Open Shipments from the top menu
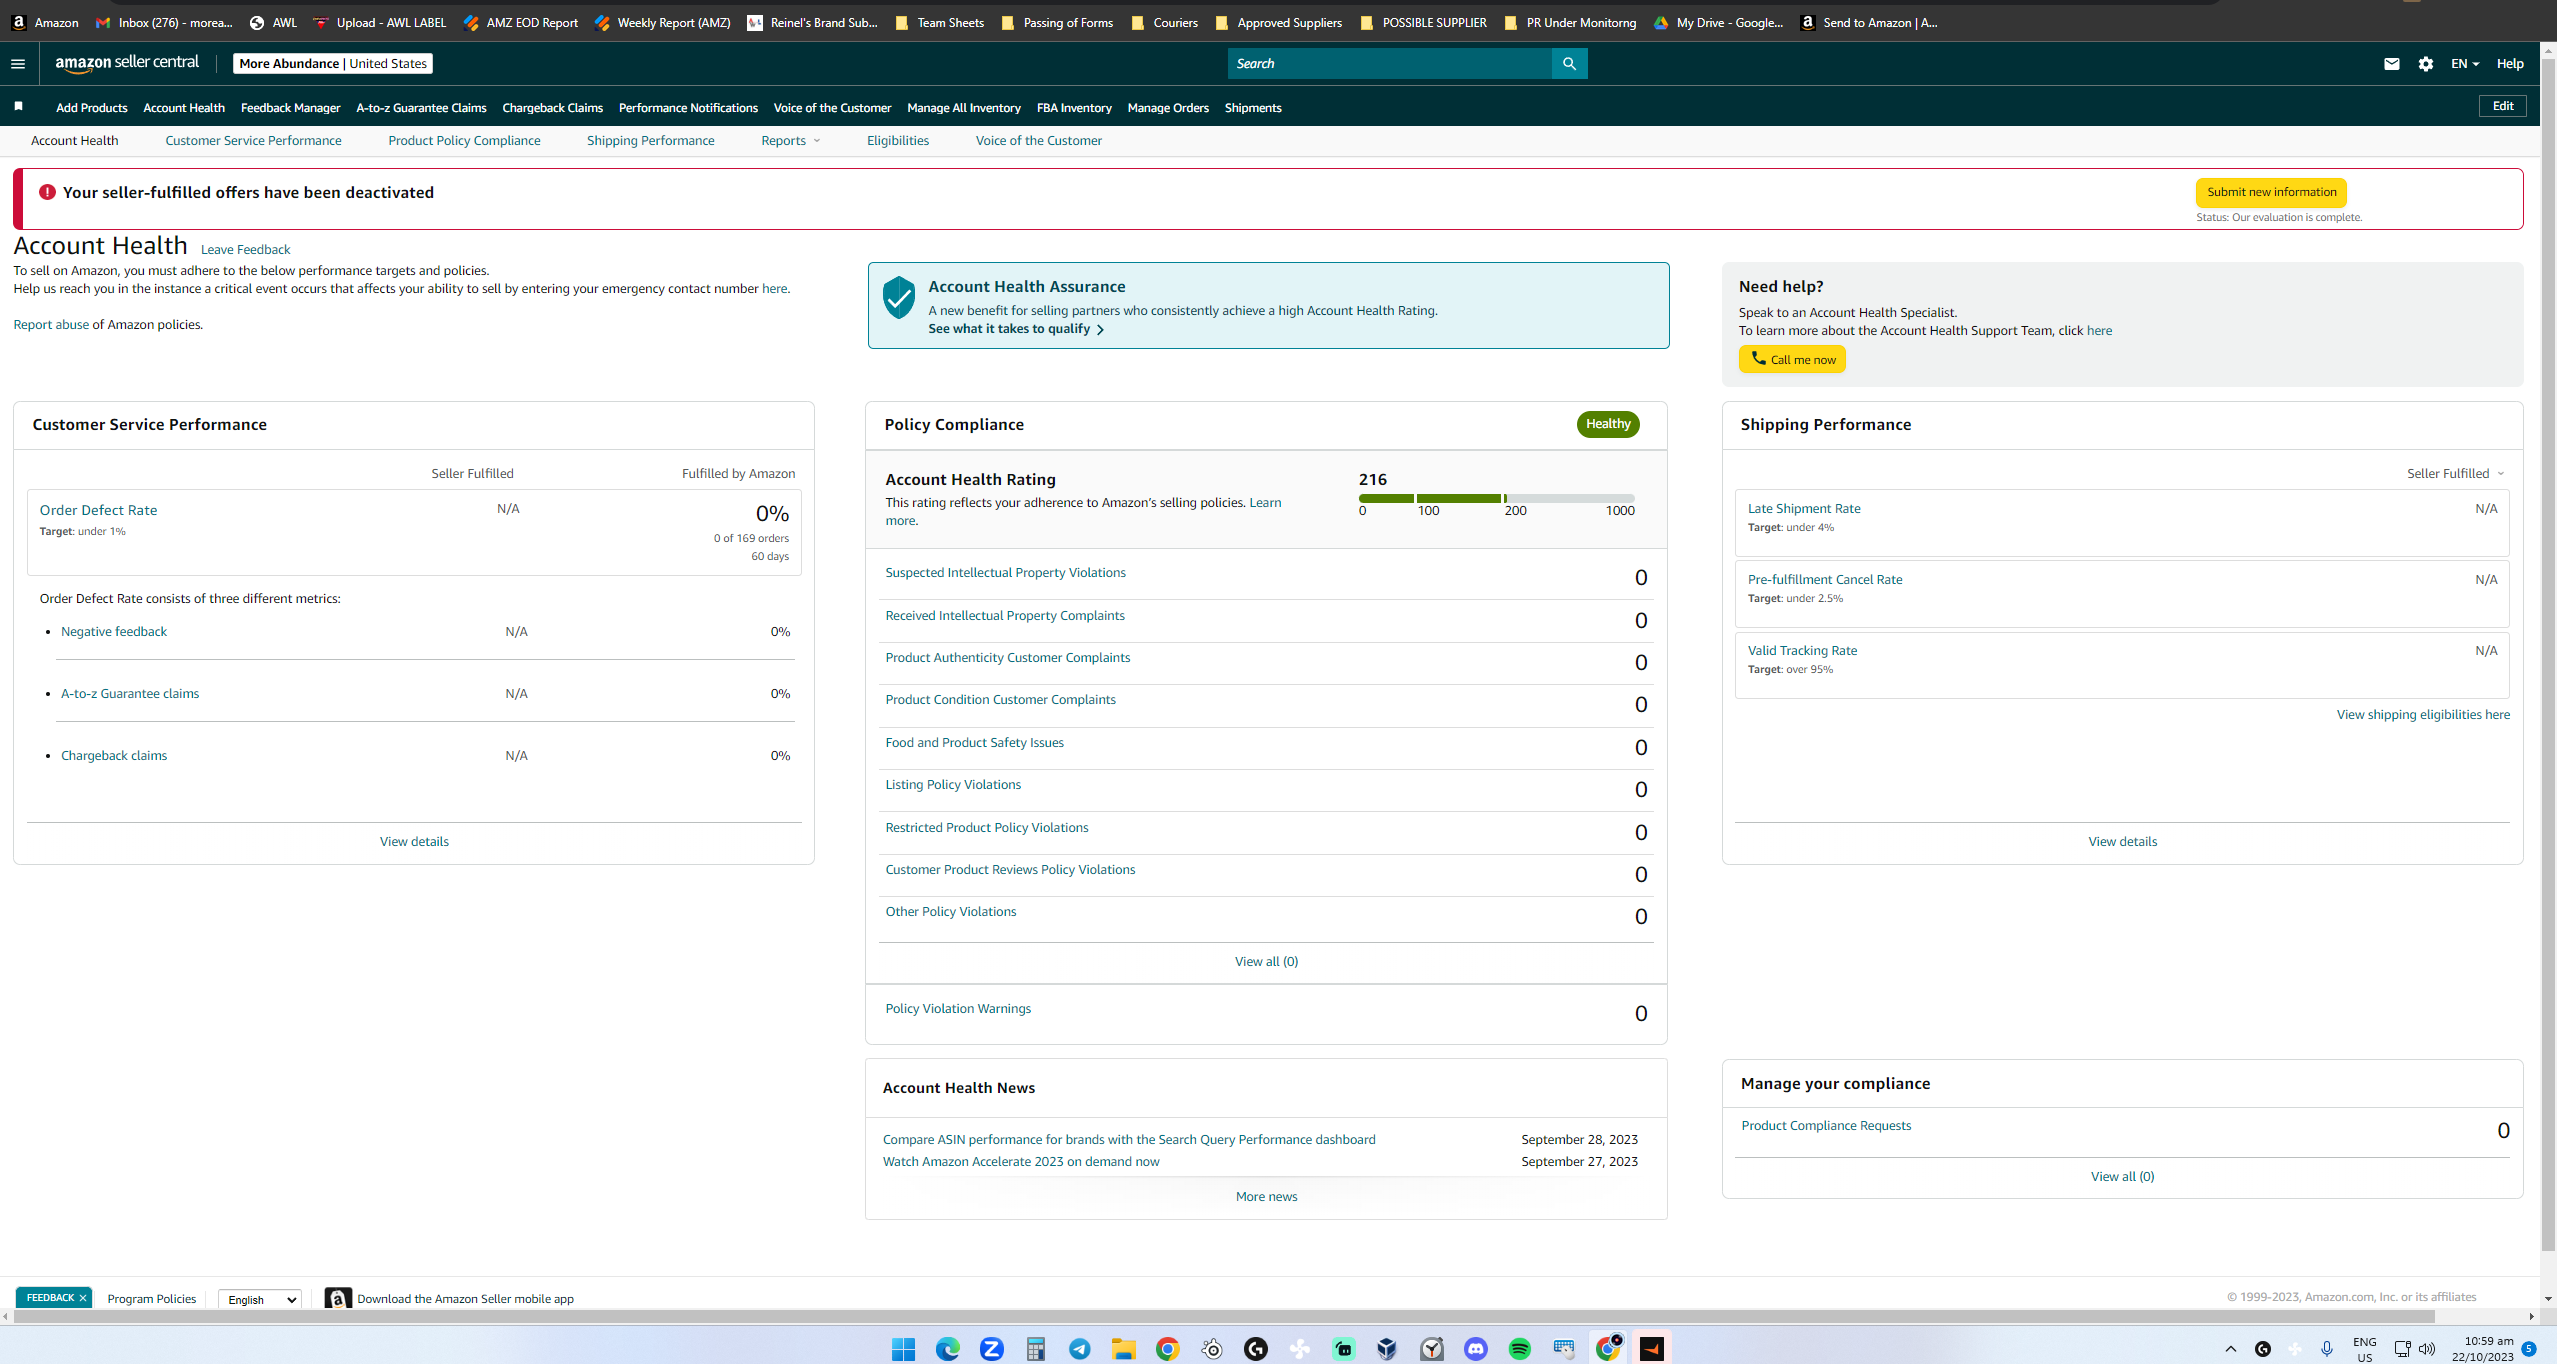 click(x=1253, y=107)
